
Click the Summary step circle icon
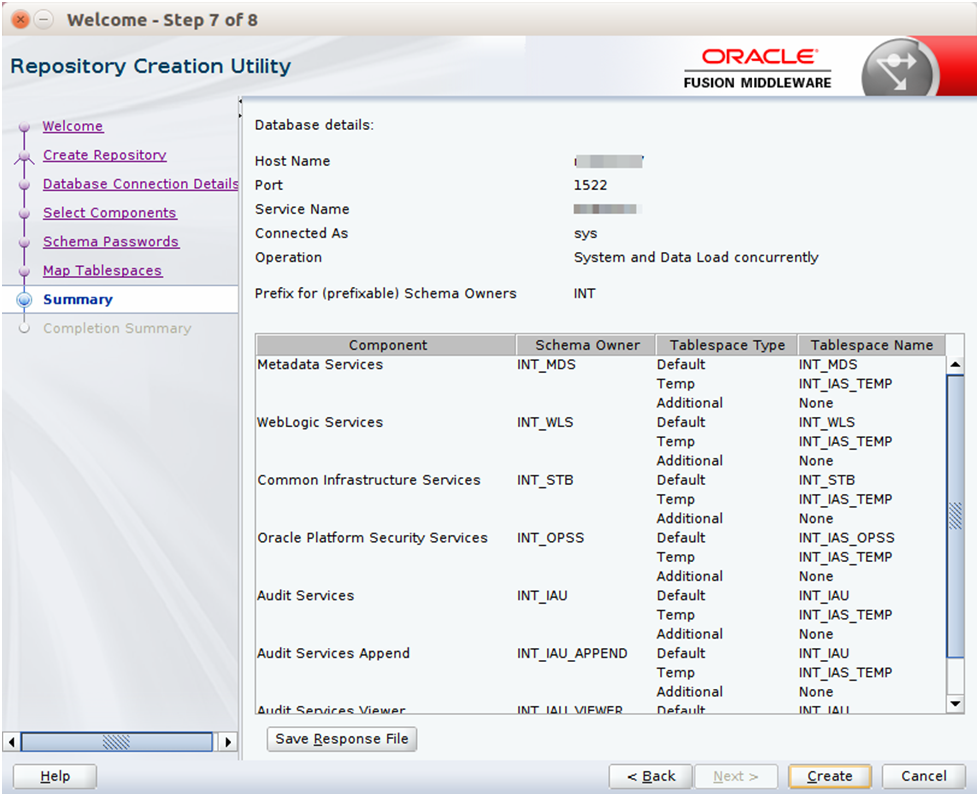[x=24, y=300]
